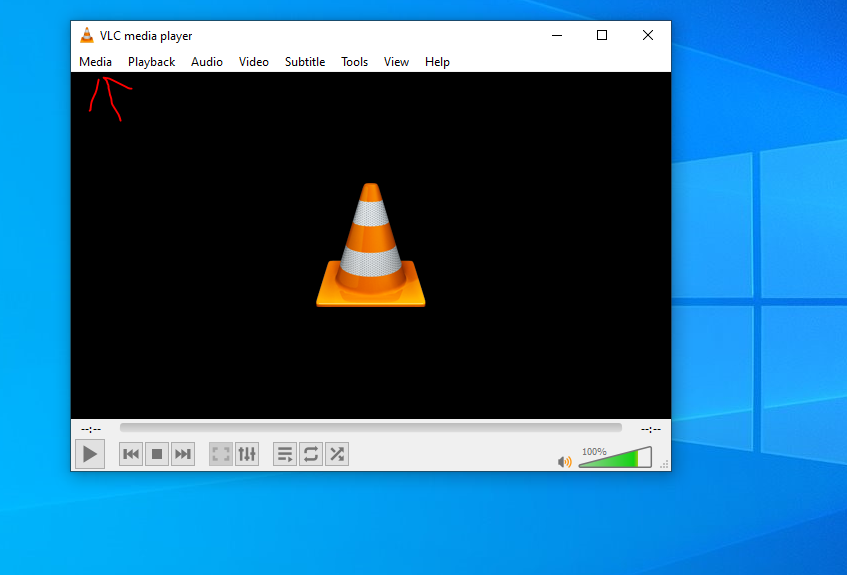The height and width of the screenshot is (575, 847).
Task: Close the VLC media player window
Action: [648, 36]
